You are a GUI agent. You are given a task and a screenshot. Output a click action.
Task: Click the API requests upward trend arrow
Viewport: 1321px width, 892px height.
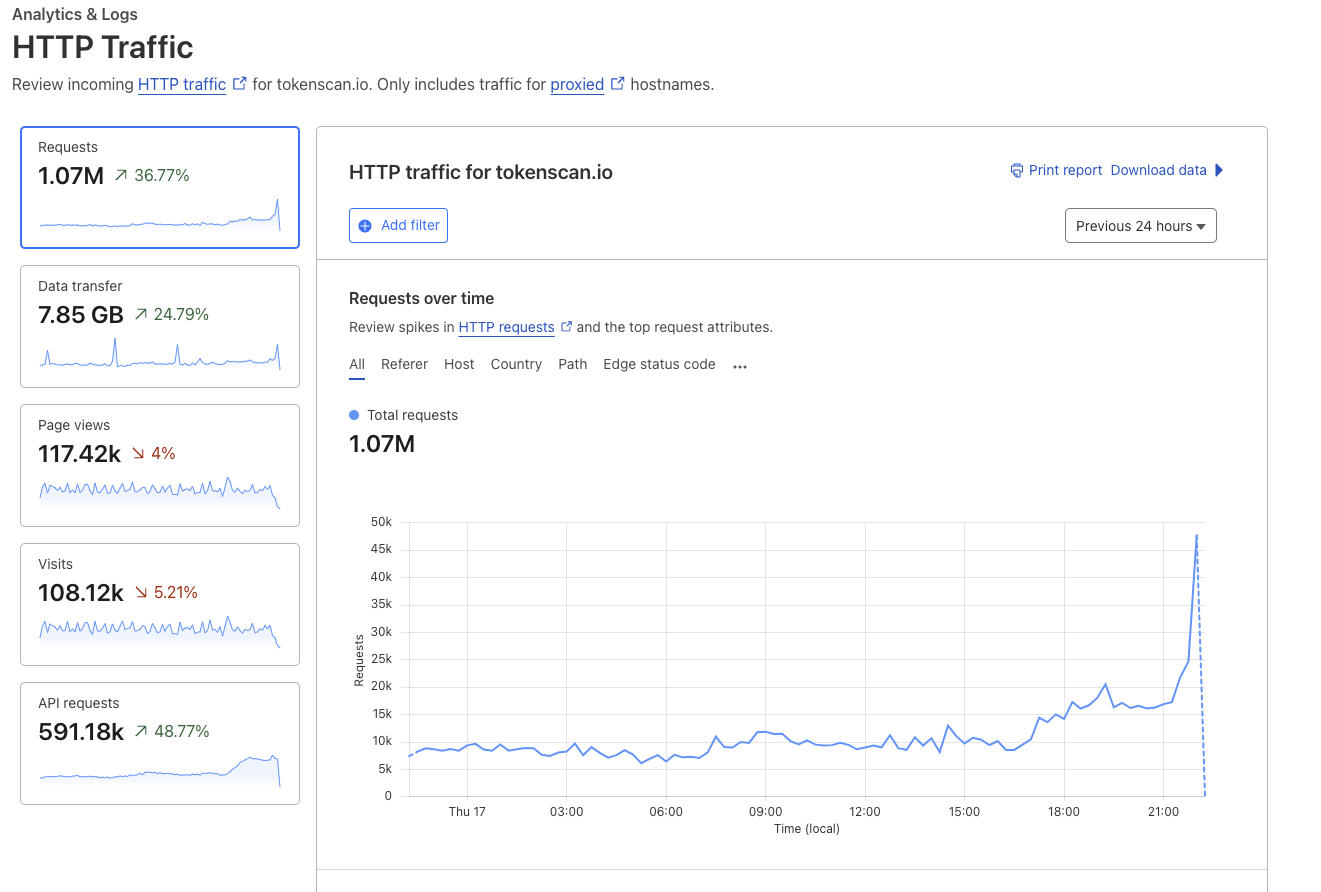[141, 731]
